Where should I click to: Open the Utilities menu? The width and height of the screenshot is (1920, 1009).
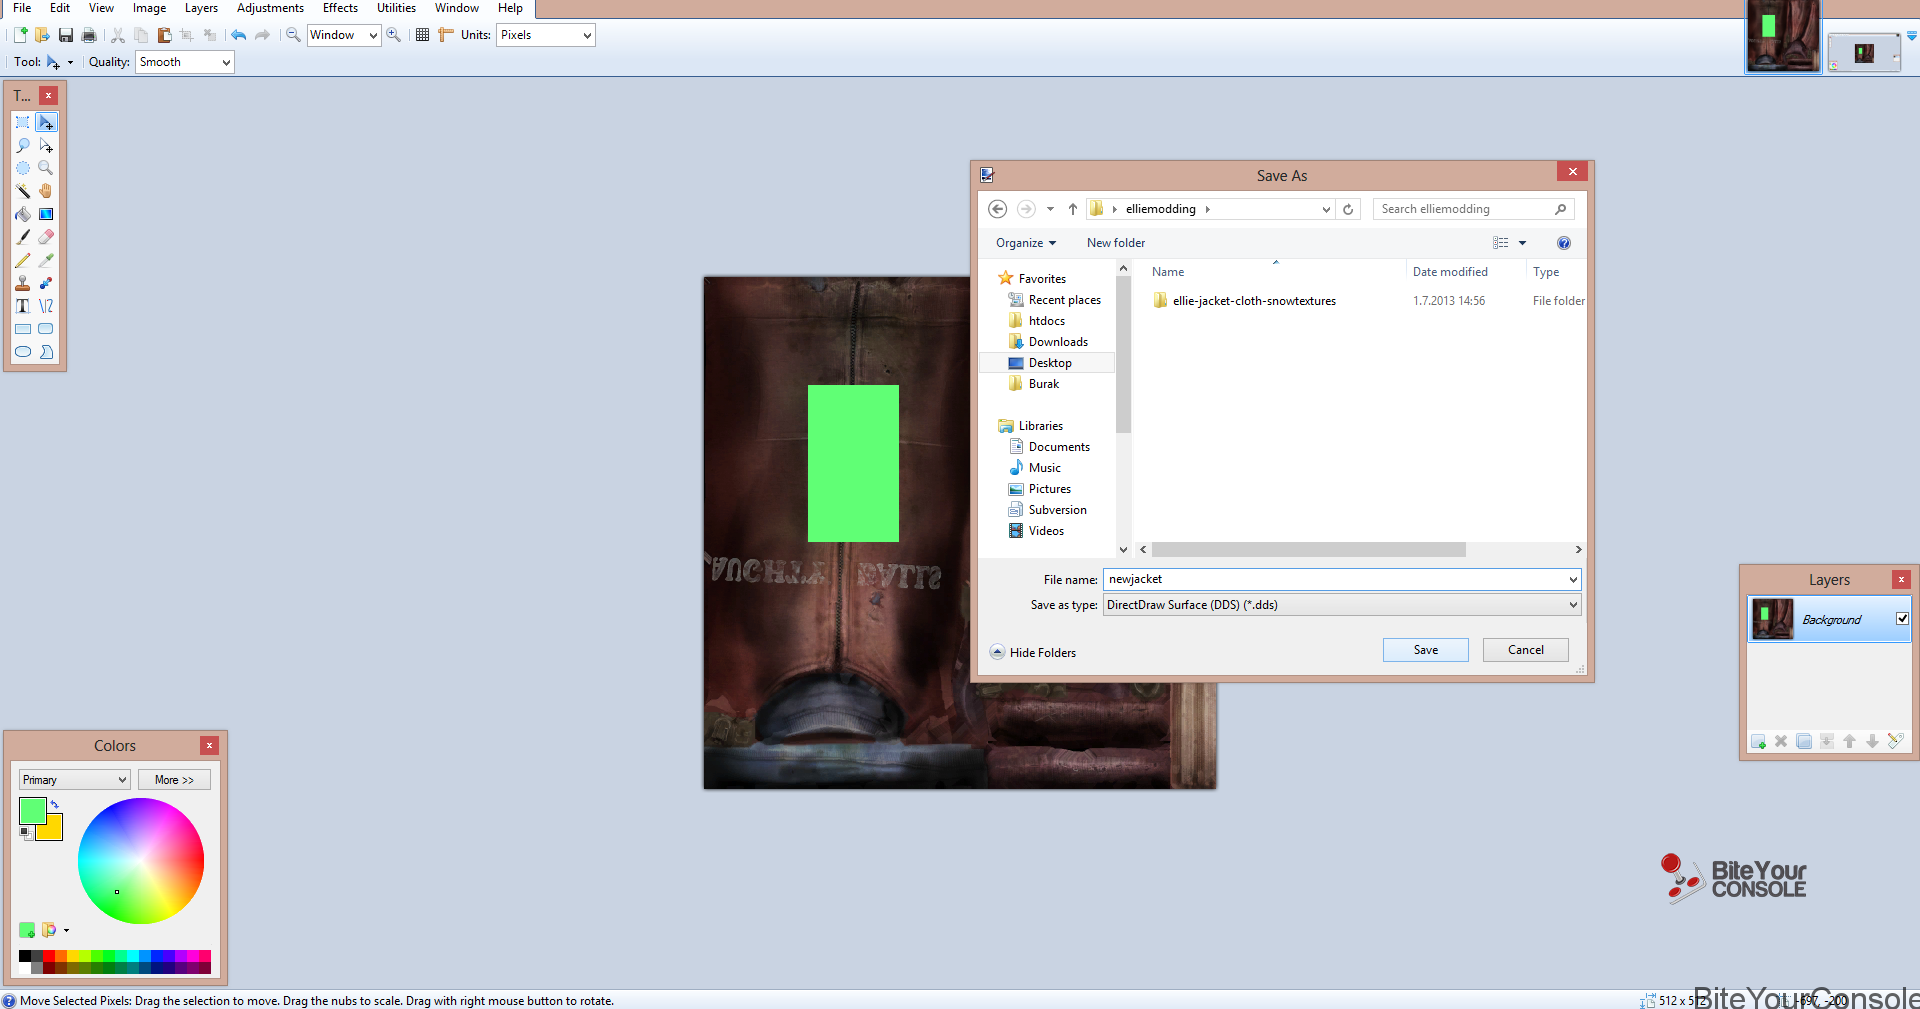(396, 8)
